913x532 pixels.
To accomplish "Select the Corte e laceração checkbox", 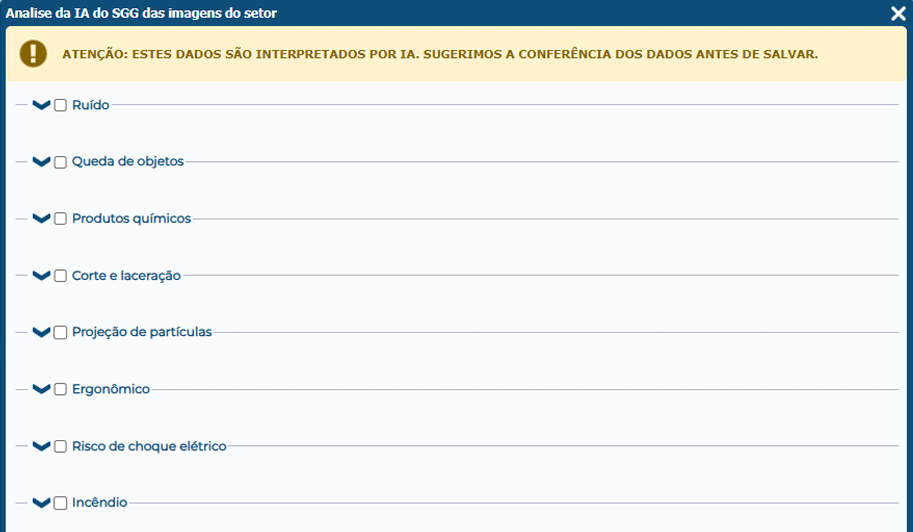I will [x=61, y=276].
